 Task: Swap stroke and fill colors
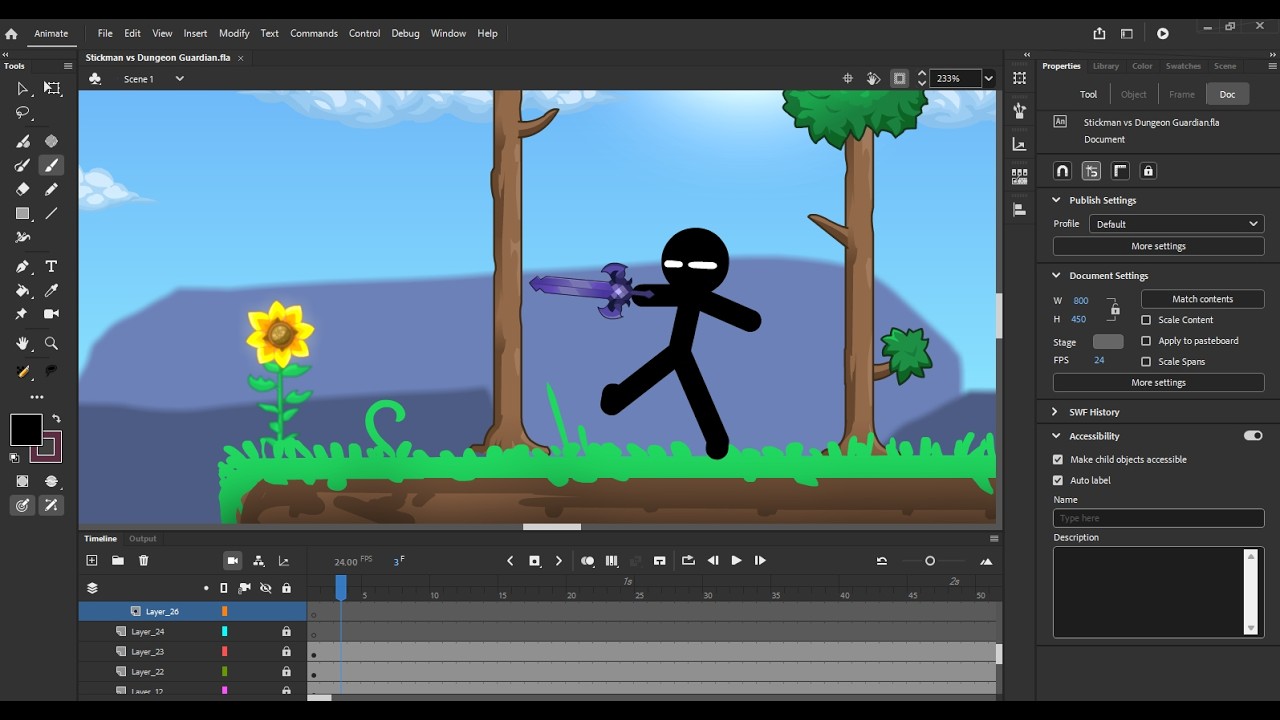click(56, 419)
